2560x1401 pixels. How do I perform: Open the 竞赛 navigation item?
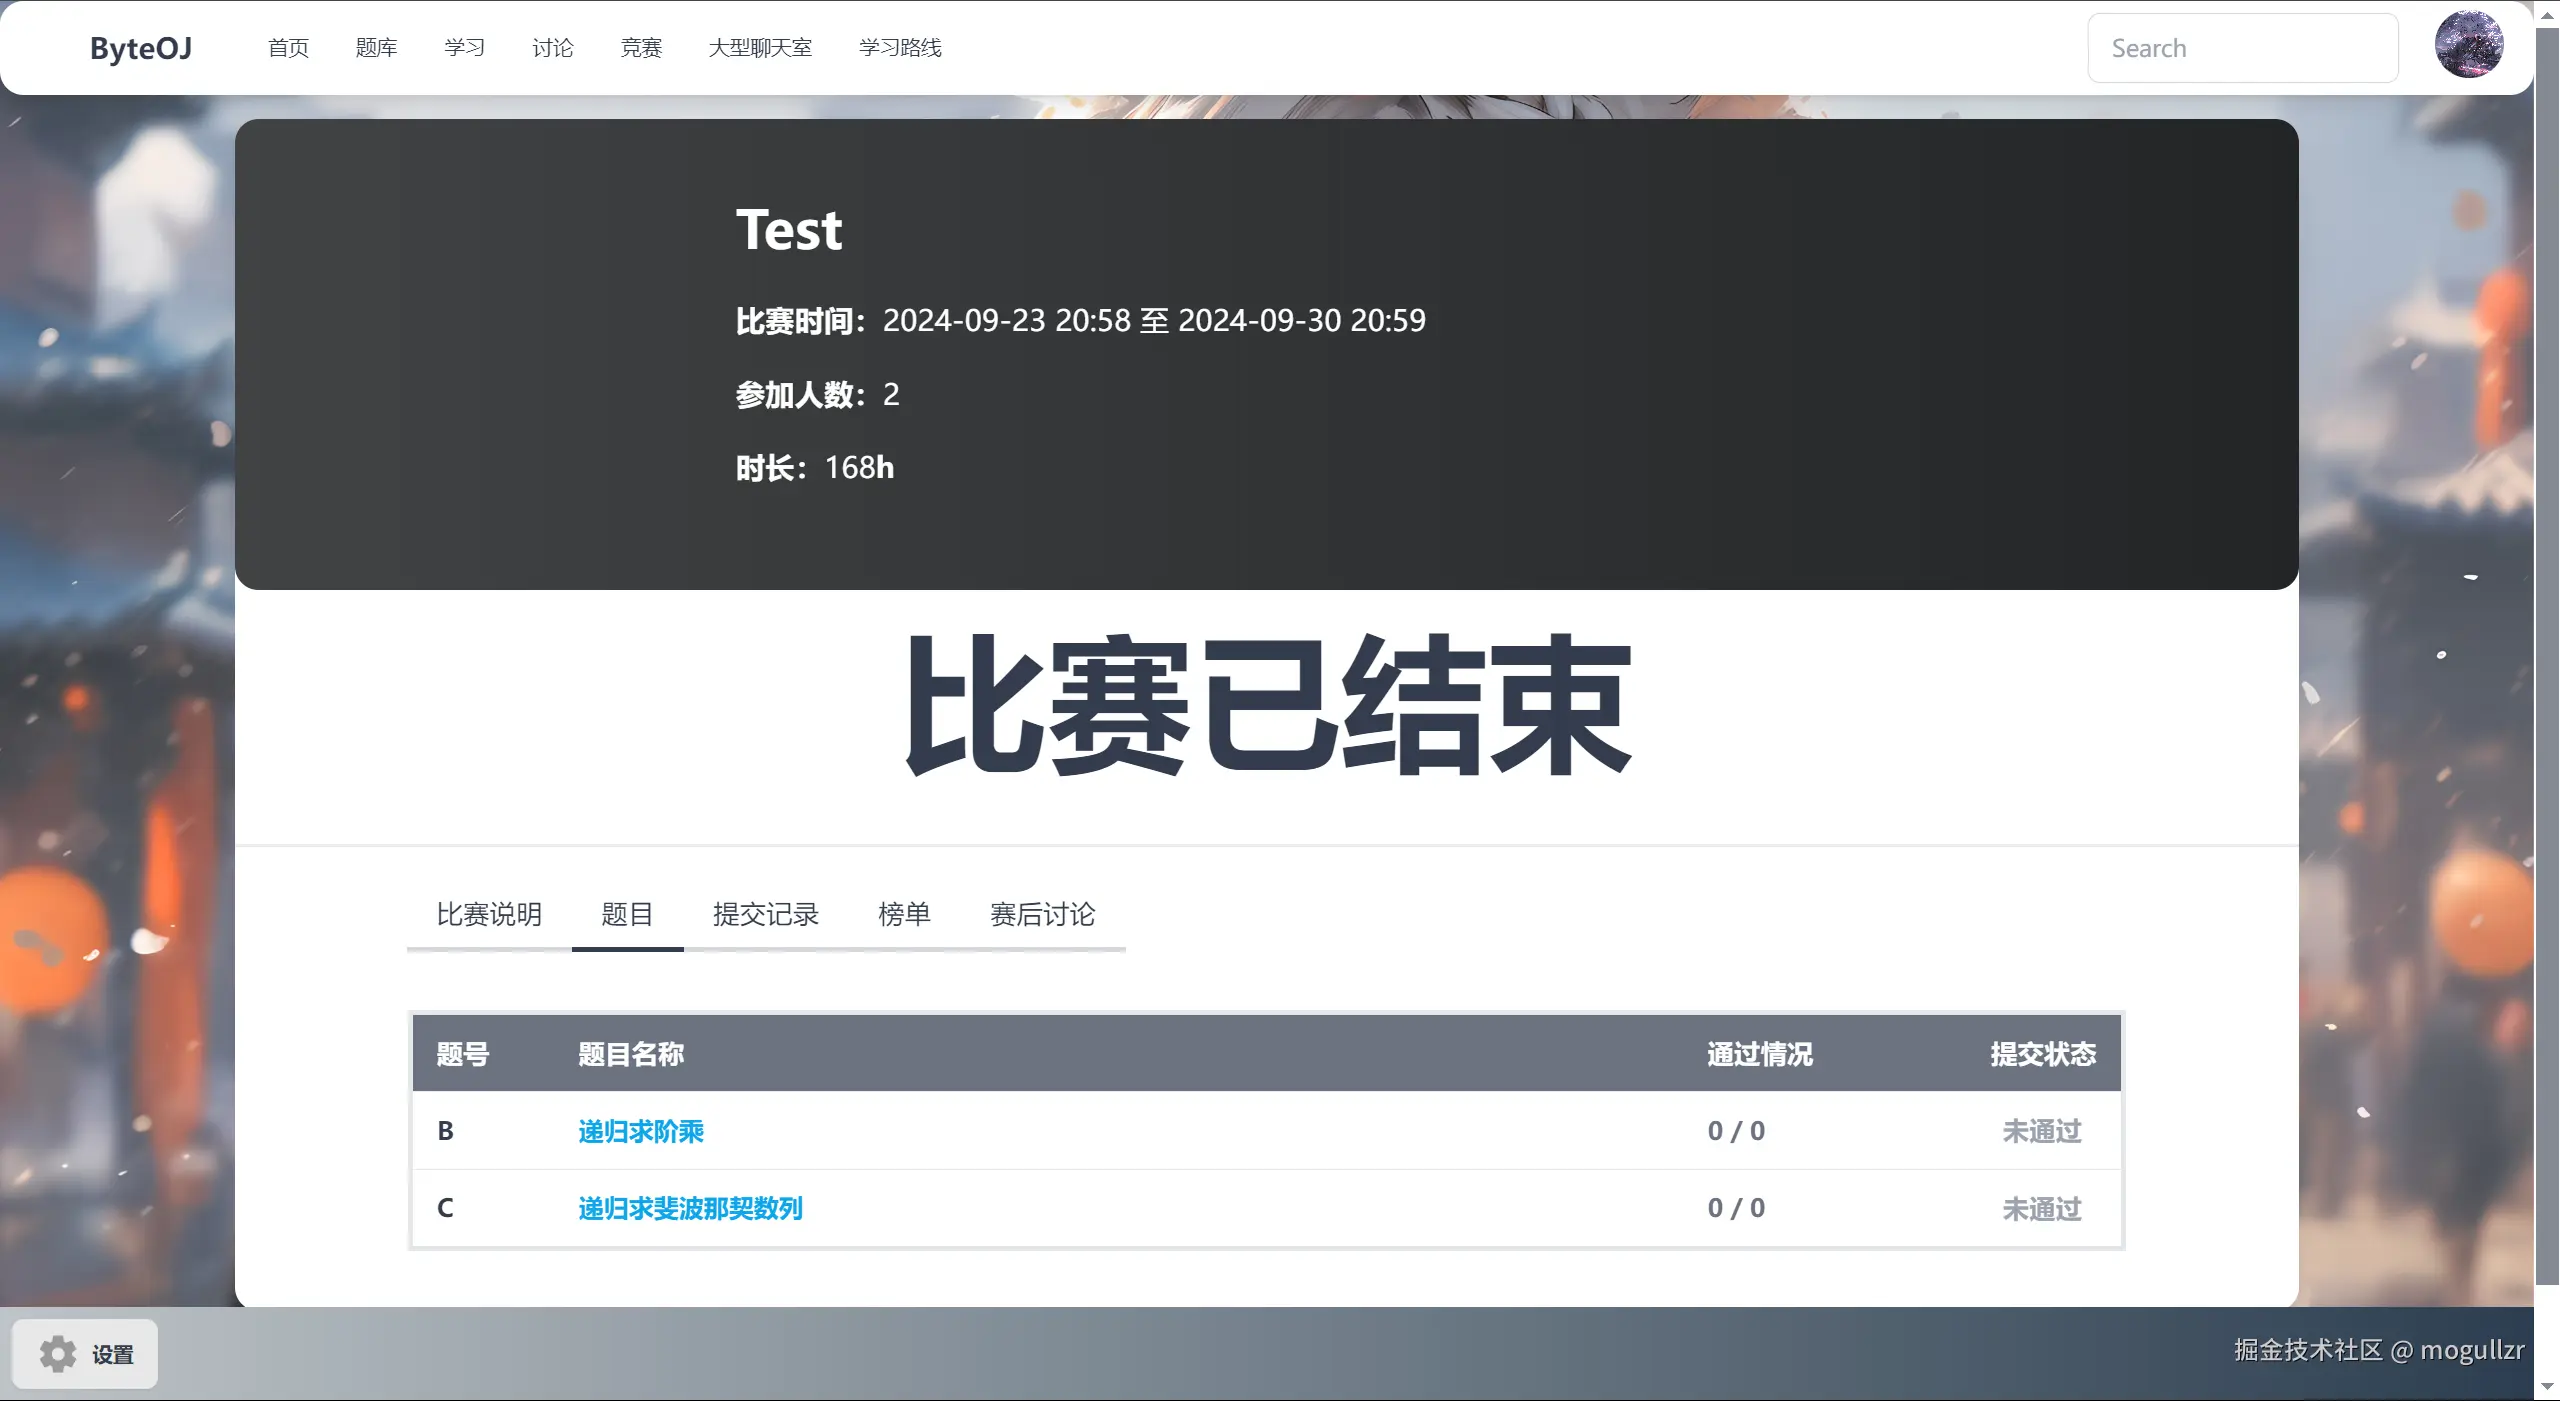point(641,47)
